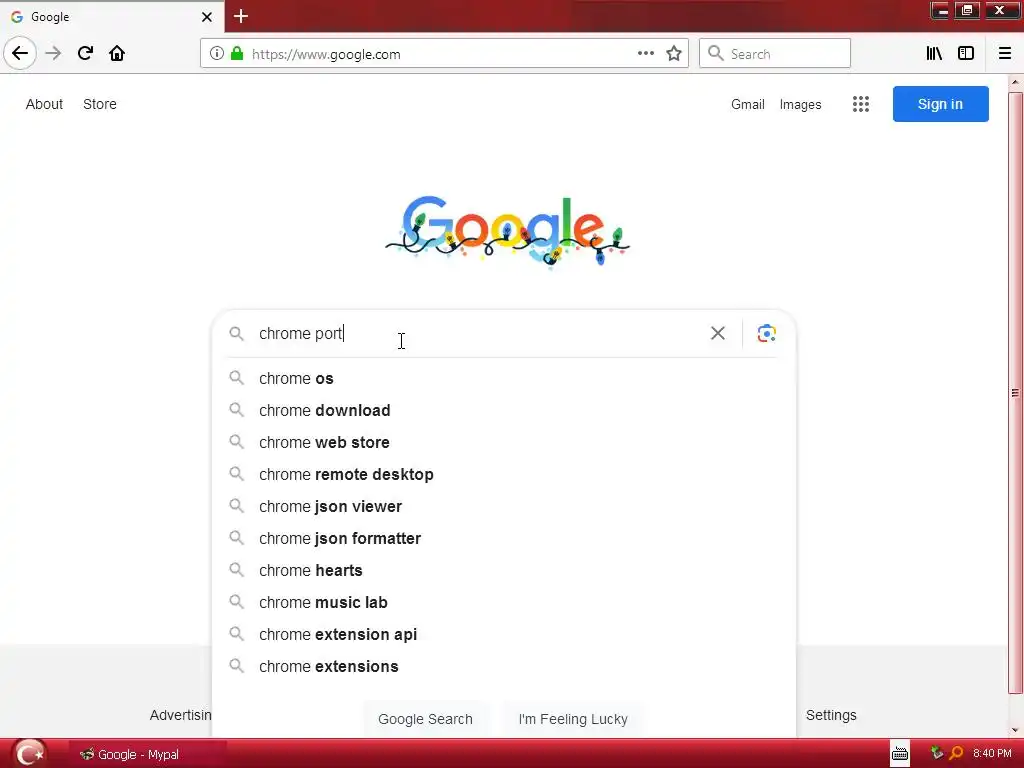The height and width of the screenshot is (768, 1024).
Task: Pick suggestion "chrome hearts"
Action: pyautogui.click(x=504, y=570)
